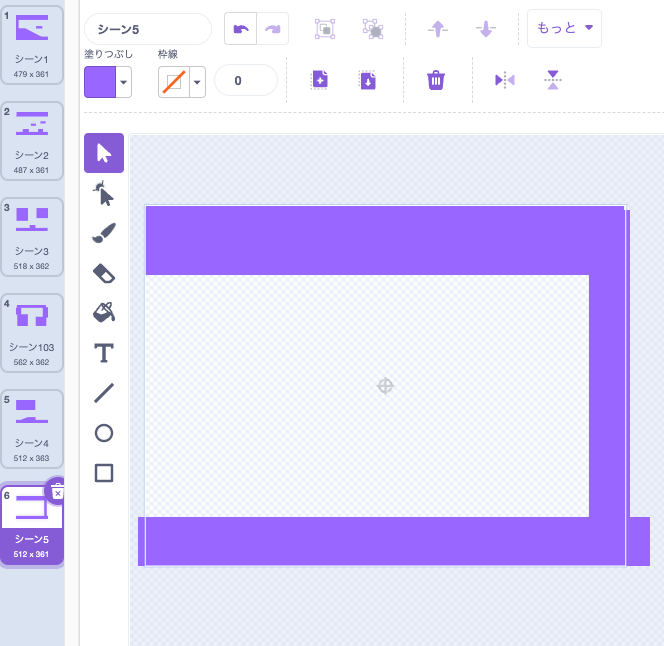Send shape backward one layer
This screenshot has height=646, width=664.
click(x=486, y=29)
